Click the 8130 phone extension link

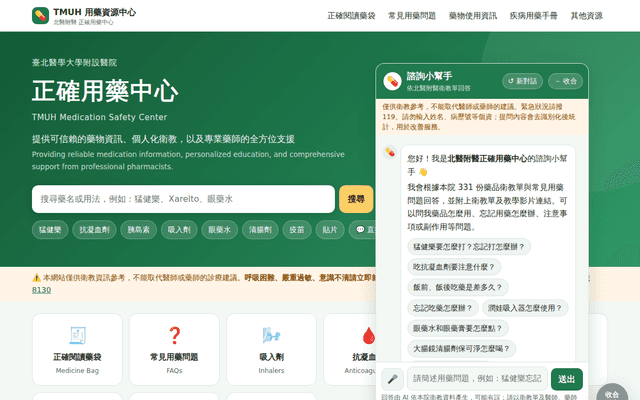click(42, 290)
